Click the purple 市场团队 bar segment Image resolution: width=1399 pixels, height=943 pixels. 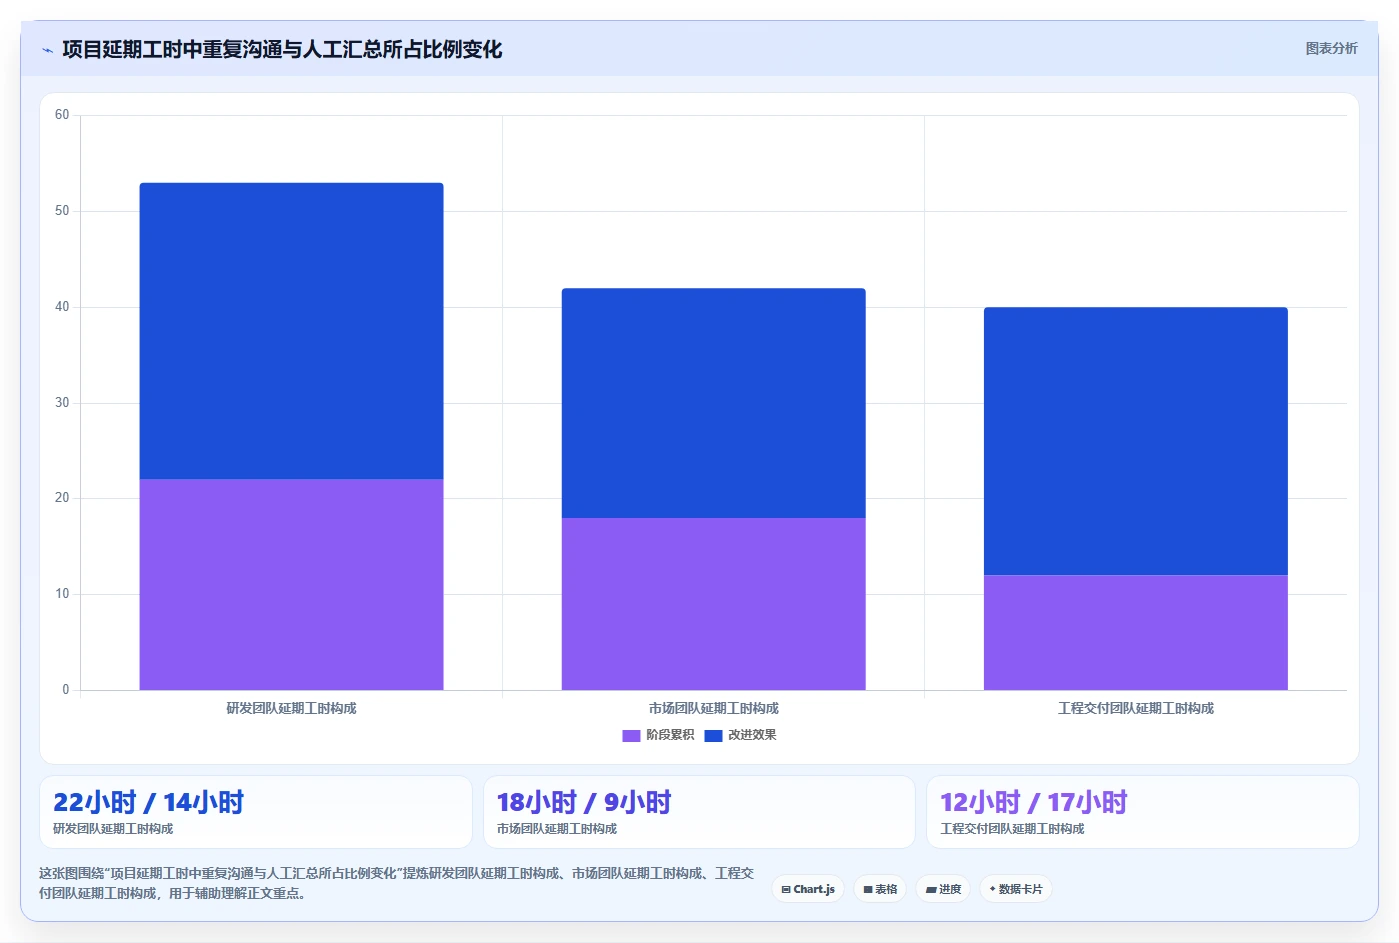point(713,604)
